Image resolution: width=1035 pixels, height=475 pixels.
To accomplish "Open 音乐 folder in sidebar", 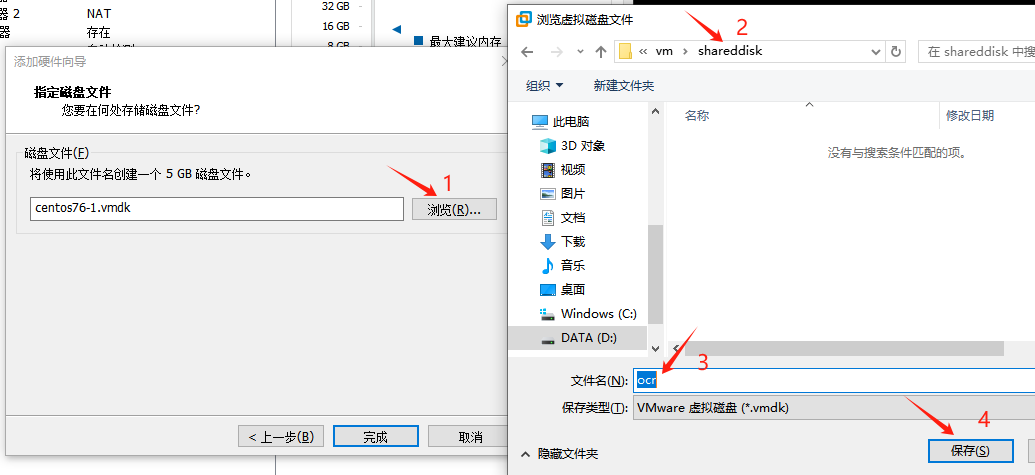I will [563, 265].
